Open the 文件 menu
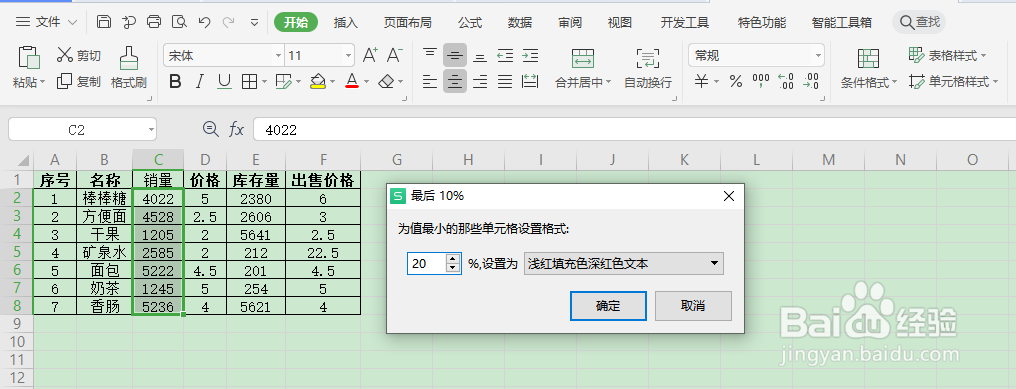1016x389 pixels. click(47, 22)
